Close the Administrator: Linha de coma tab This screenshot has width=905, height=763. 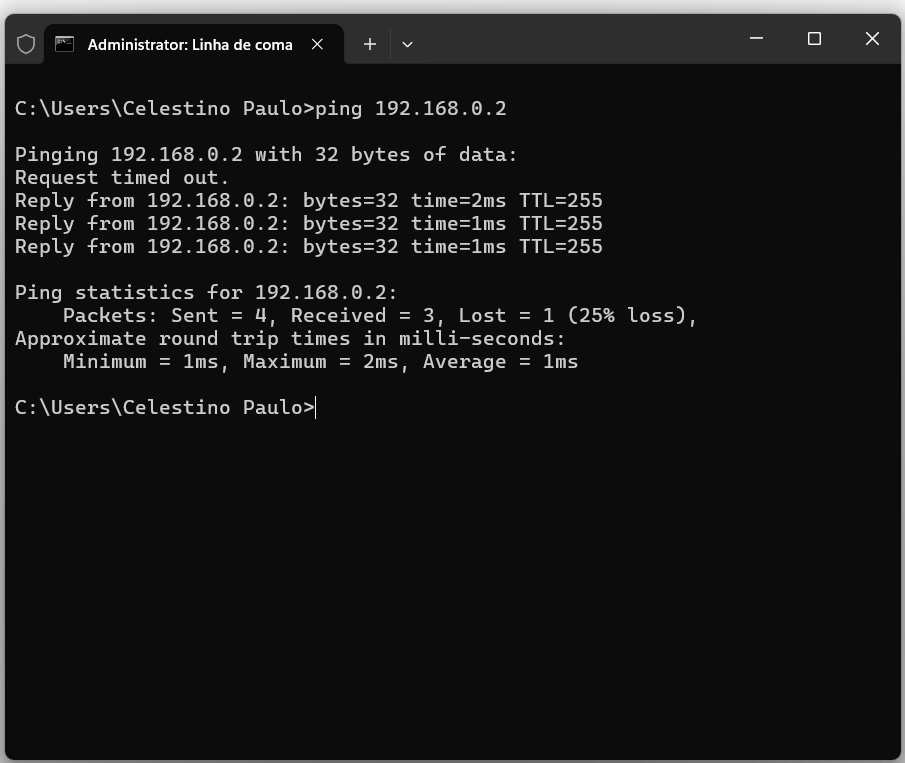point(318,44)
